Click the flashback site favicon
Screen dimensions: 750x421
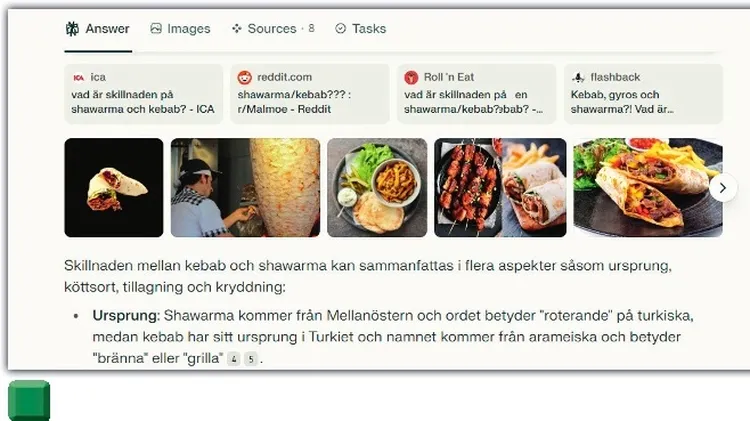coord(578,77)
